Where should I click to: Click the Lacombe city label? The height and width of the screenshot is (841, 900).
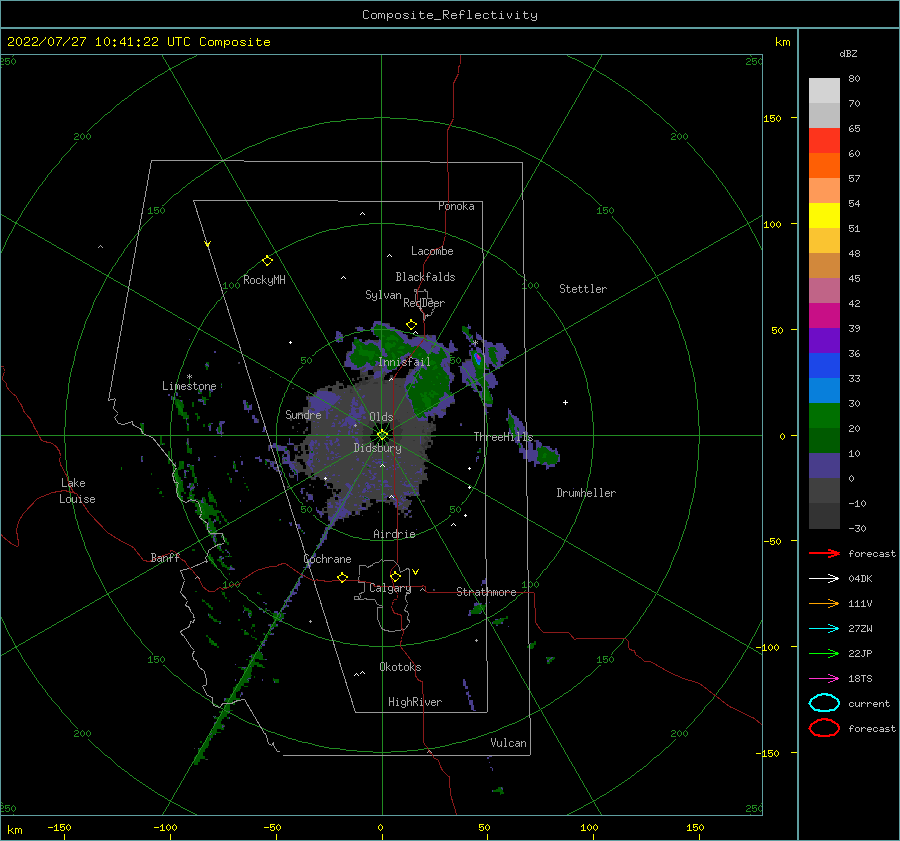pyautogui.click(x=432, y=251)
